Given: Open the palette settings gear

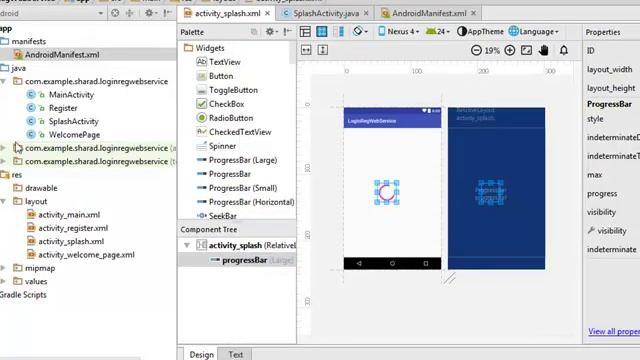Looking at the screenshot, I should (x=271, y=32).
